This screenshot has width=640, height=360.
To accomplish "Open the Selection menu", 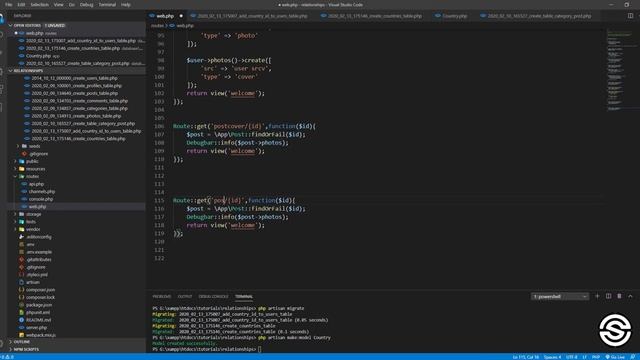I will [x=40, y=4].
